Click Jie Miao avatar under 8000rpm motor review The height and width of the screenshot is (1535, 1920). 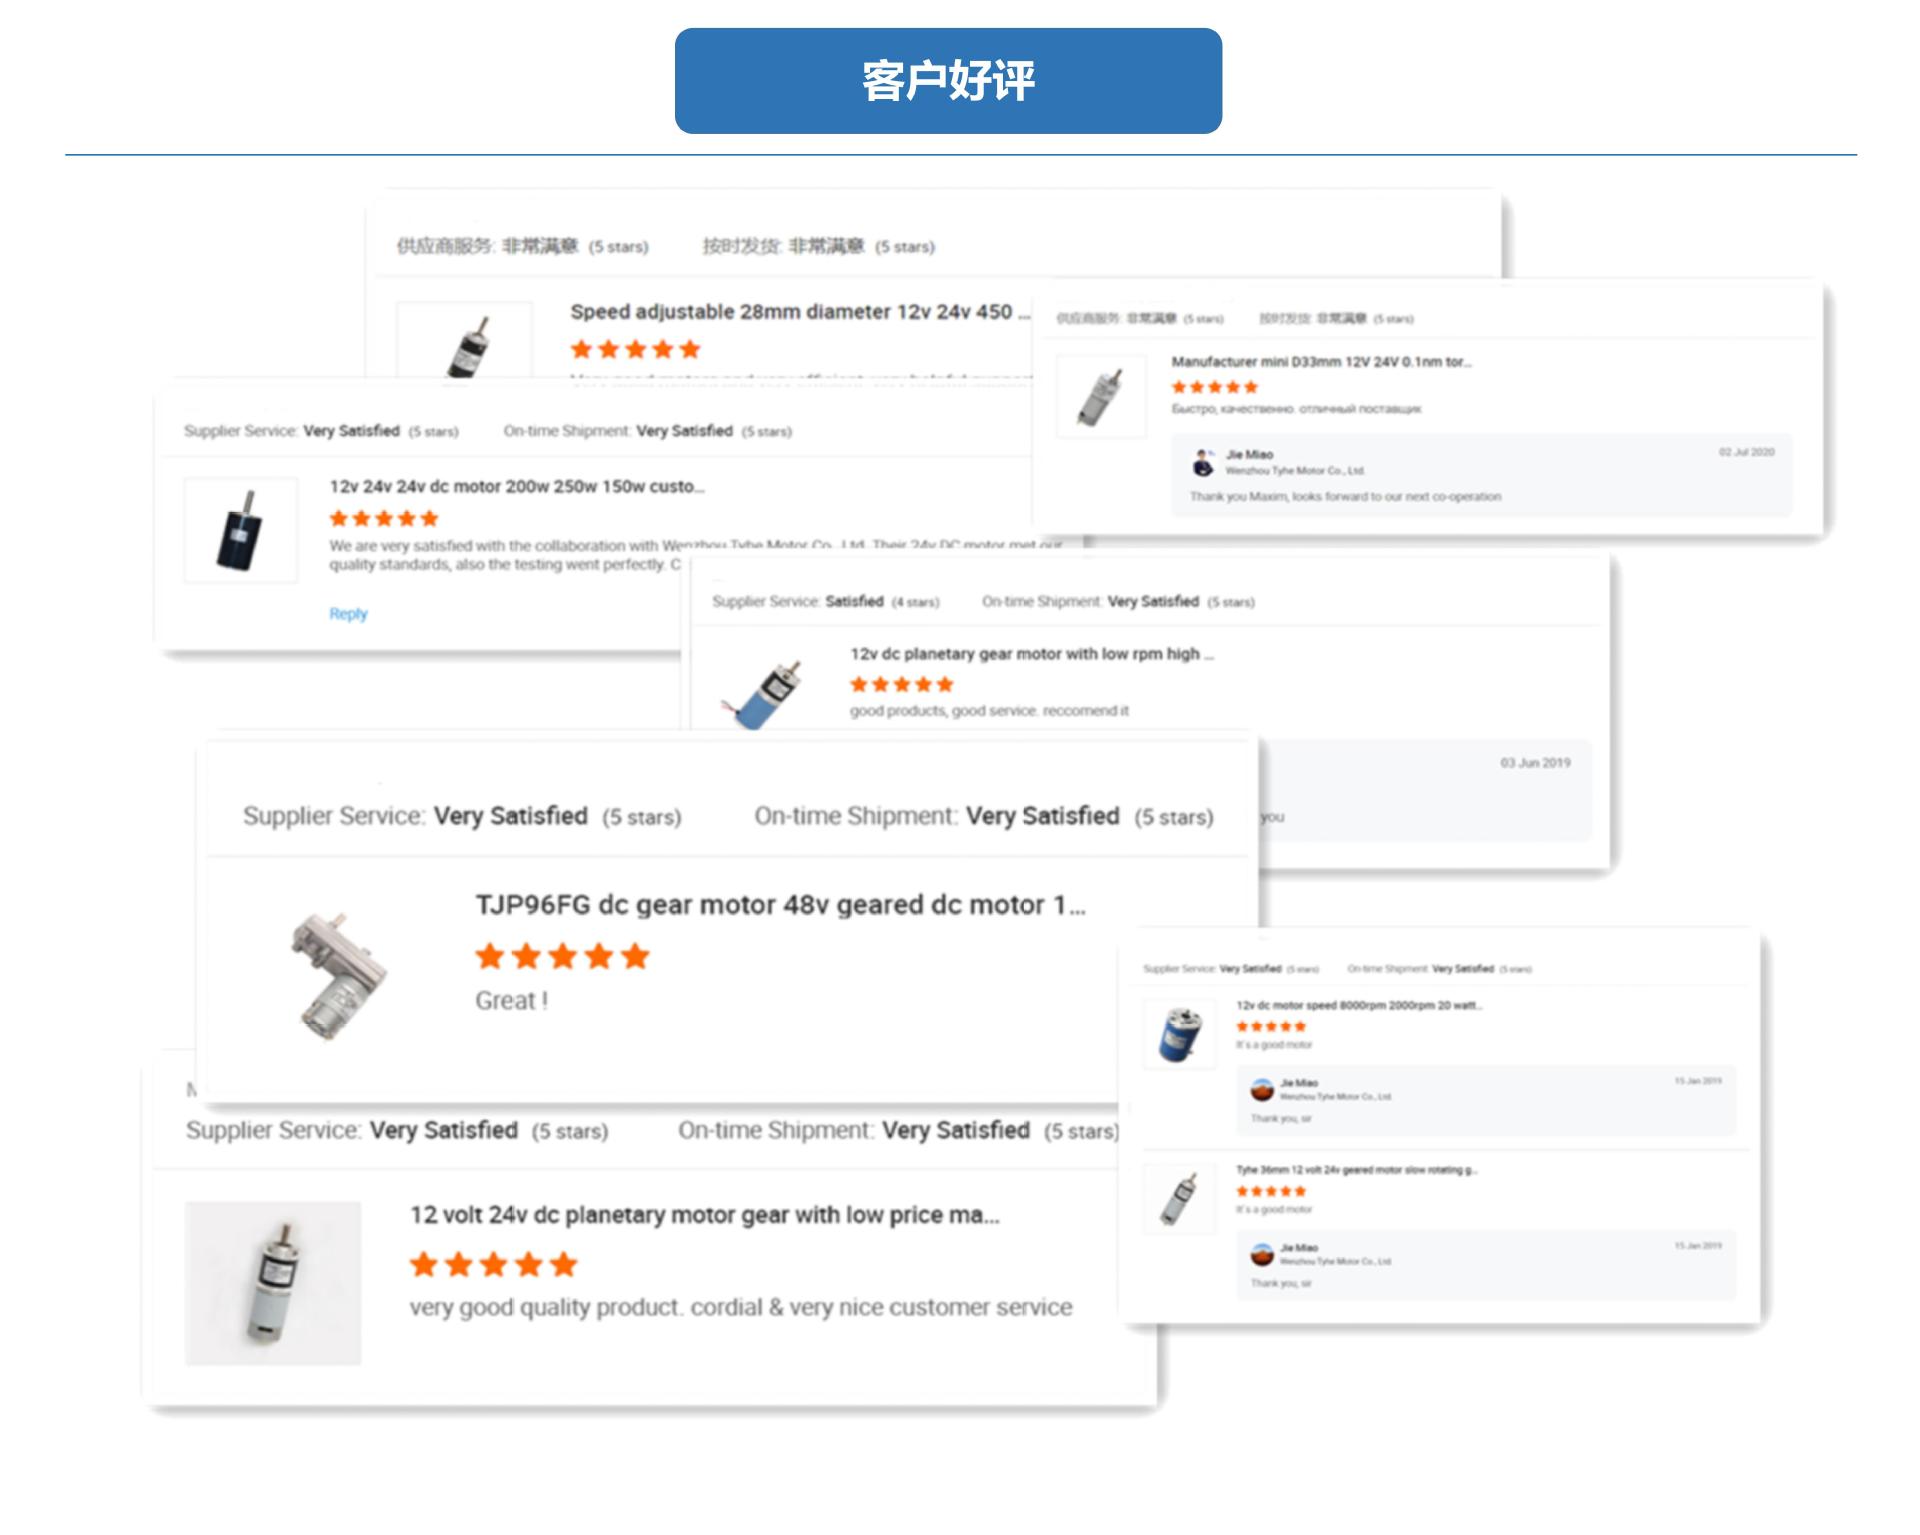(1263, 1089)
